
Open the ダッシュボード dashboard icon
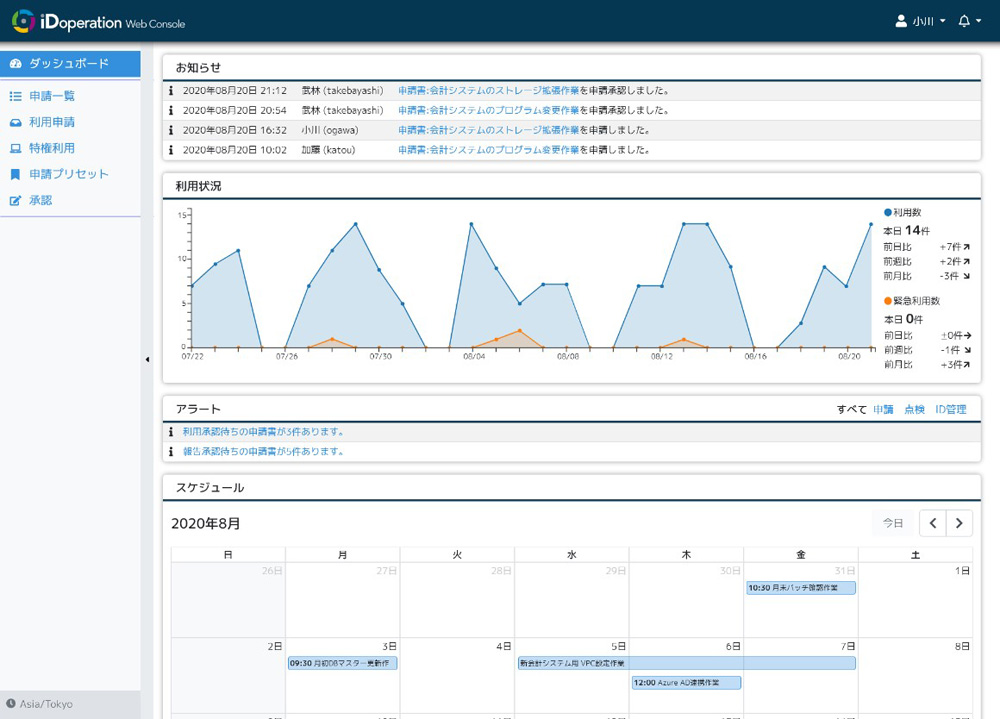point(15,64)
